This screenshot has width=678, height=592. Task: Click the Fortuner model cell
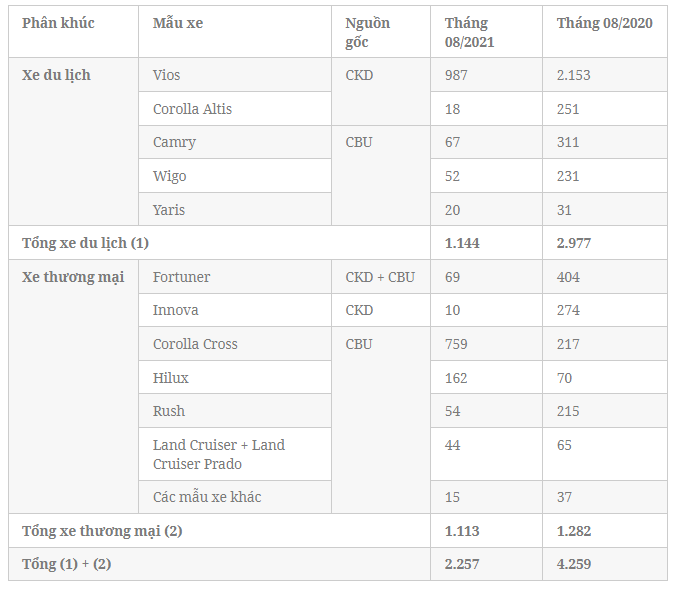tap(181, 277)
